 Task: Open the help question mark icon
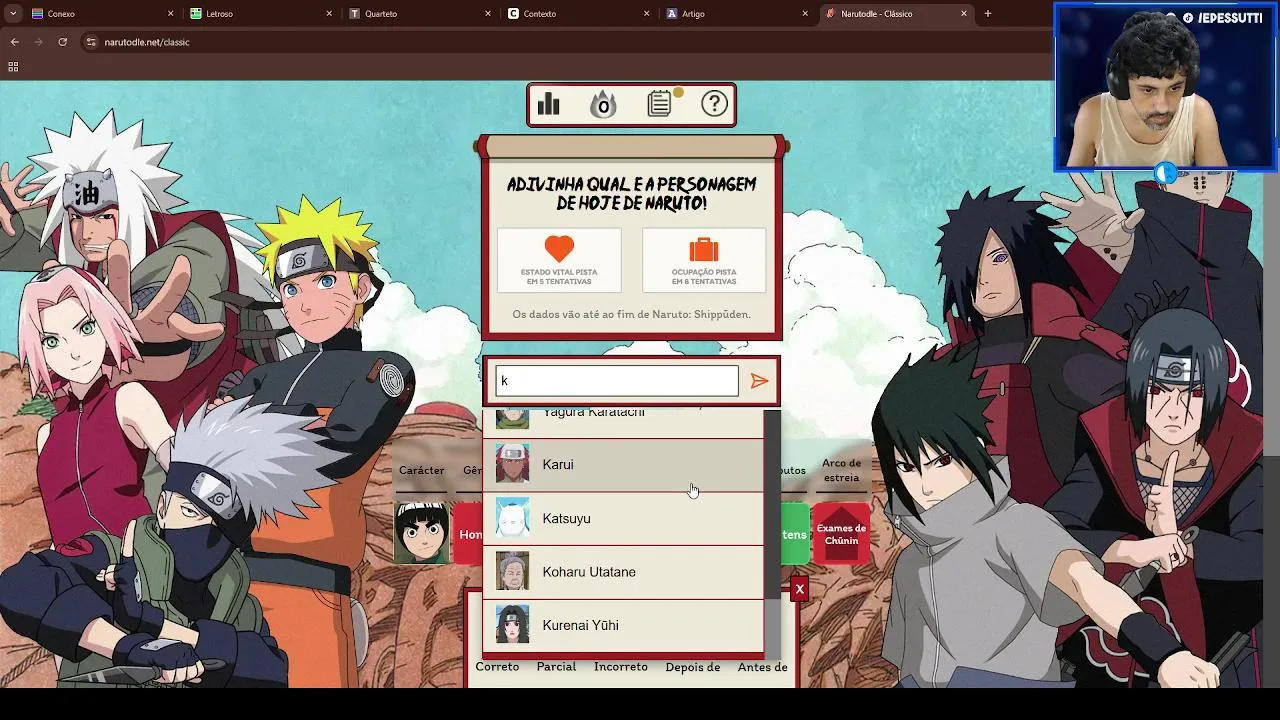pos(714,104)
